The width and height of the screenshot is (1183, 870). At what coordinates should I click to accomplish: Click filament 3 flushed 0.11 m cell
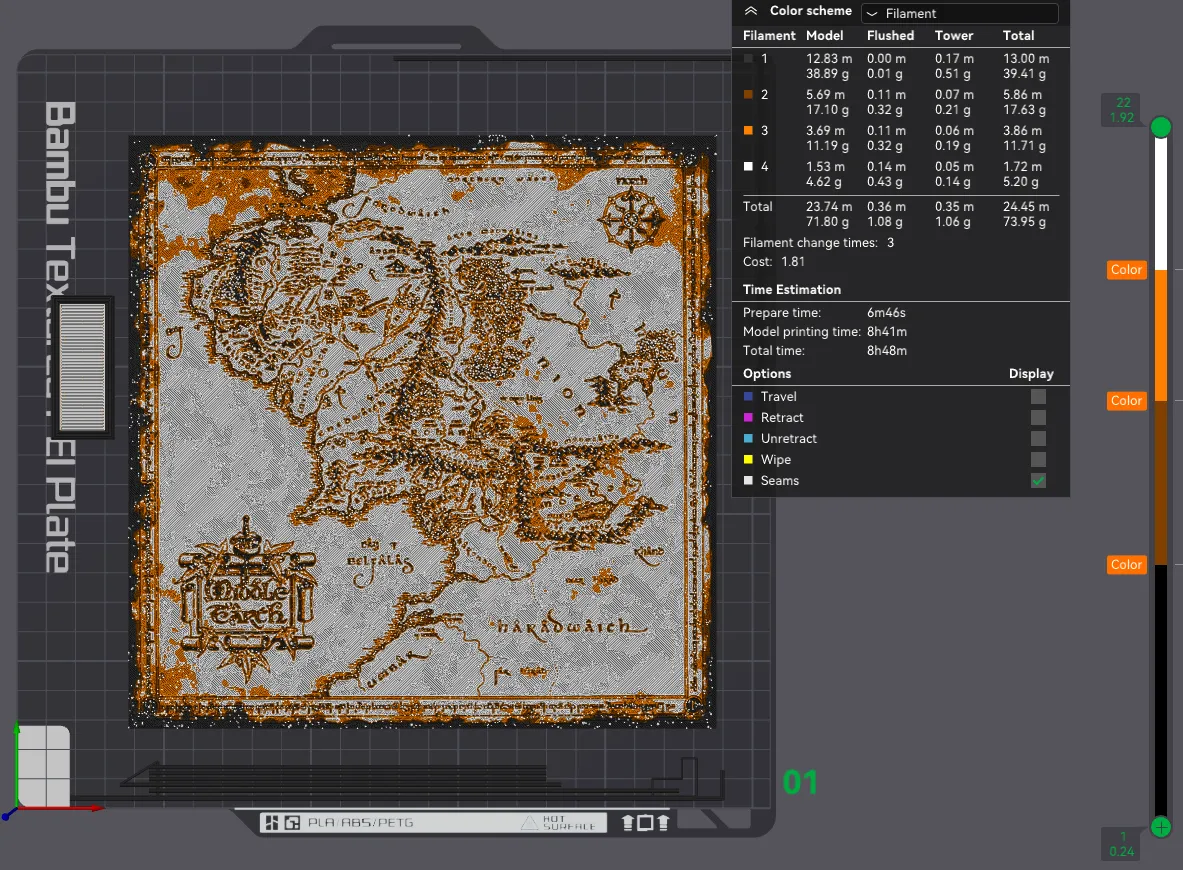[886, 131]
